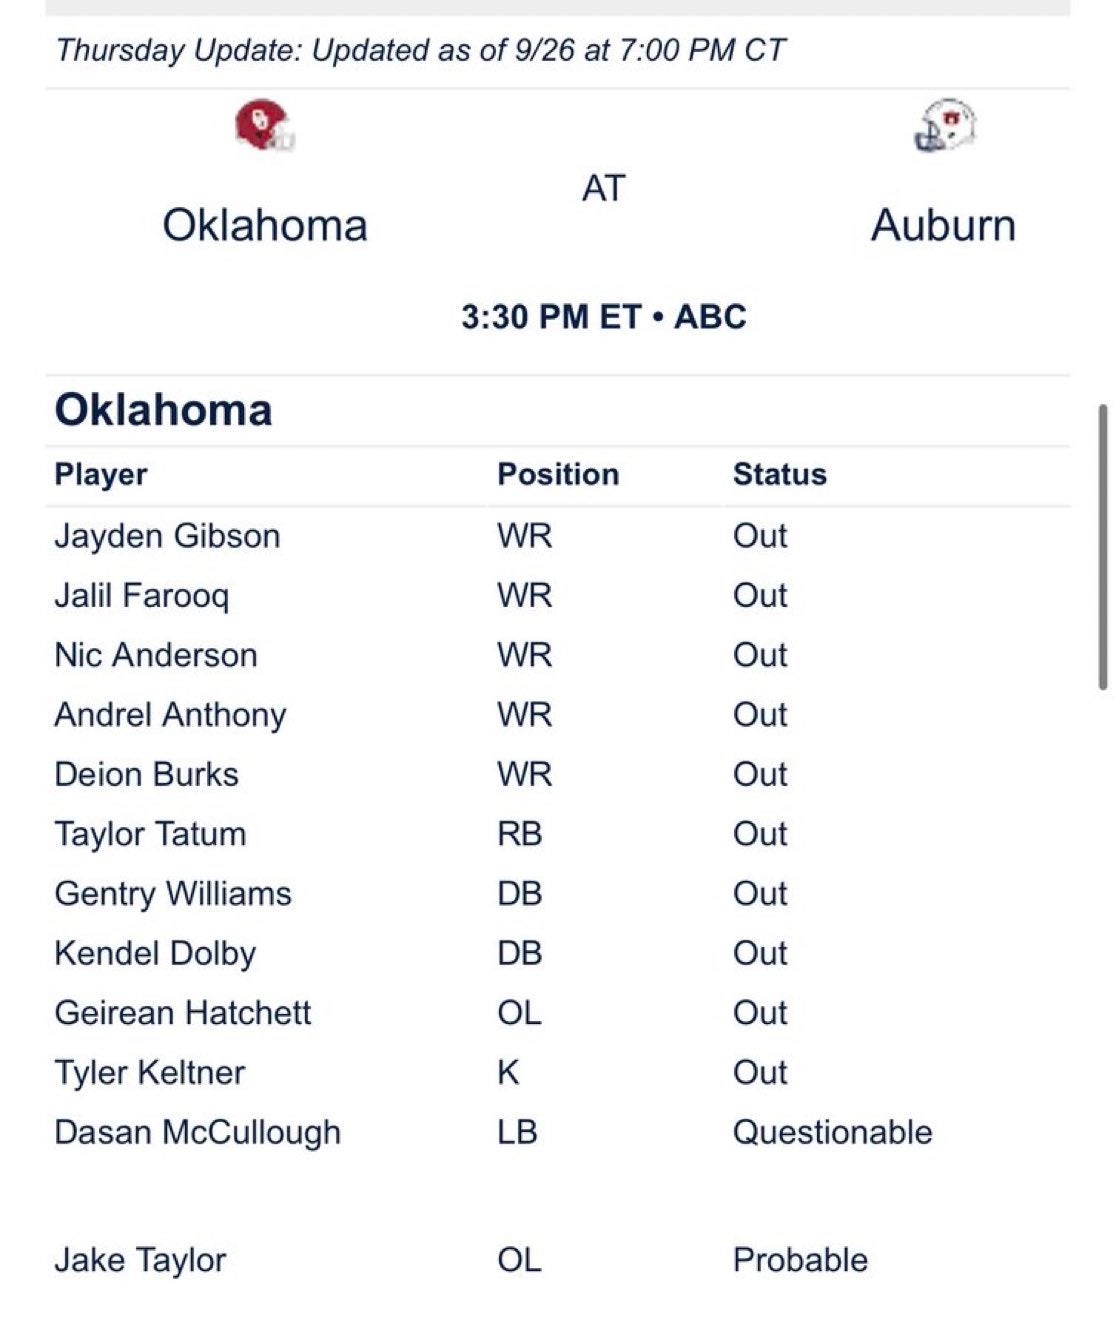Select the Oklahoma team name in matchup header
This screenshot has width=1116, height=1332.
coord(265,225)
